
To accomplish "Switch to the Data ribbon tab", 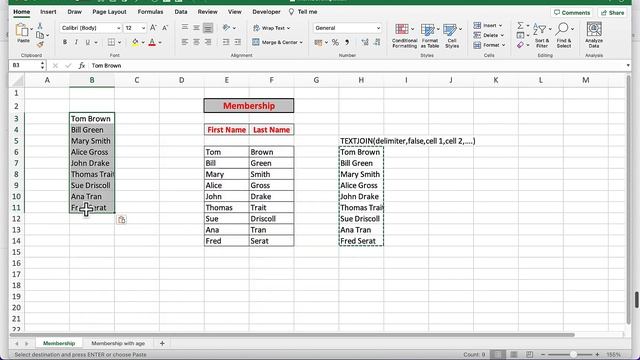I will point(181,12).
